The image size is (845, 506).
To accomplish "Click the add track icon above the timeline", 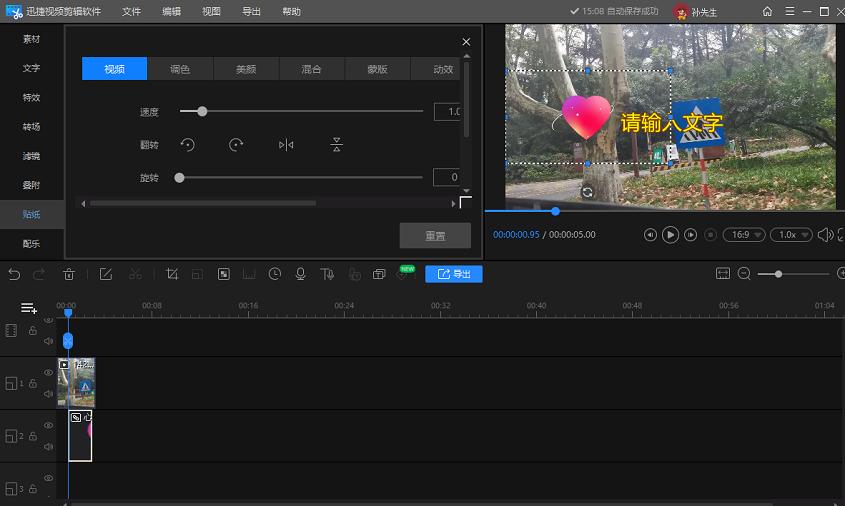I will (x=29, y=308).
